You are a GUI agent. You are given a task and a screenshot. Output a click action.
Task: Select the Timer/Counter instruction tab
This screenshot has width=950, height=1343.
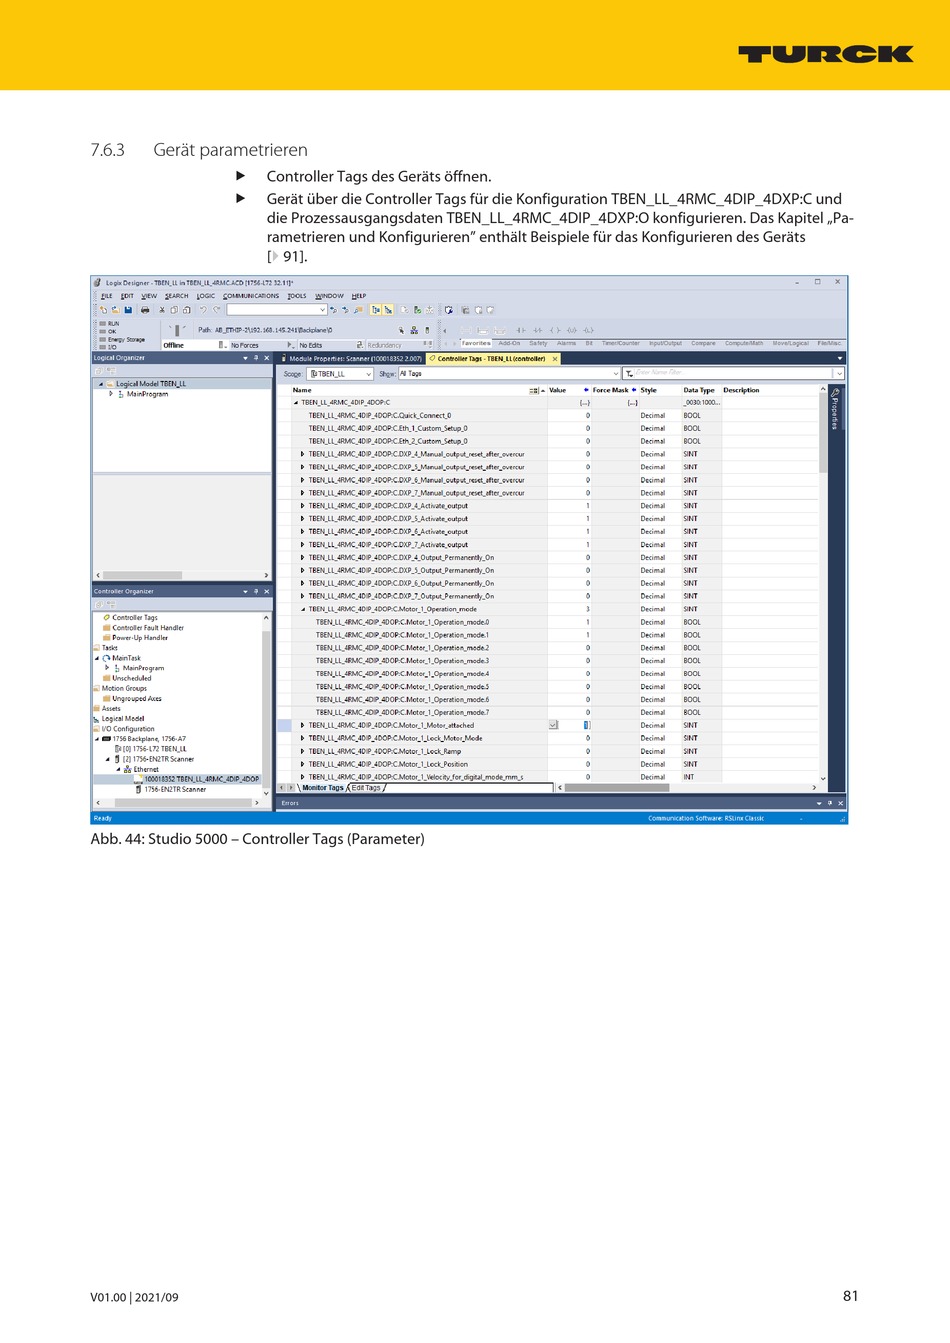point(620,343)
